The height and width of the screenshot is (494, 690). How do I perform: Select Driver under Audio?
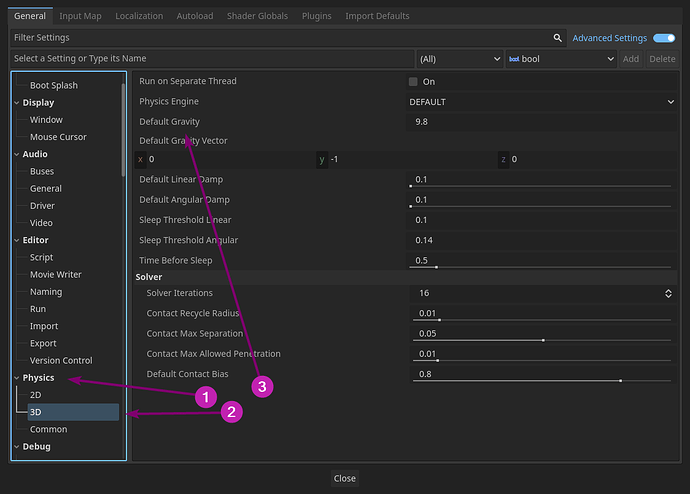[42, 205]
